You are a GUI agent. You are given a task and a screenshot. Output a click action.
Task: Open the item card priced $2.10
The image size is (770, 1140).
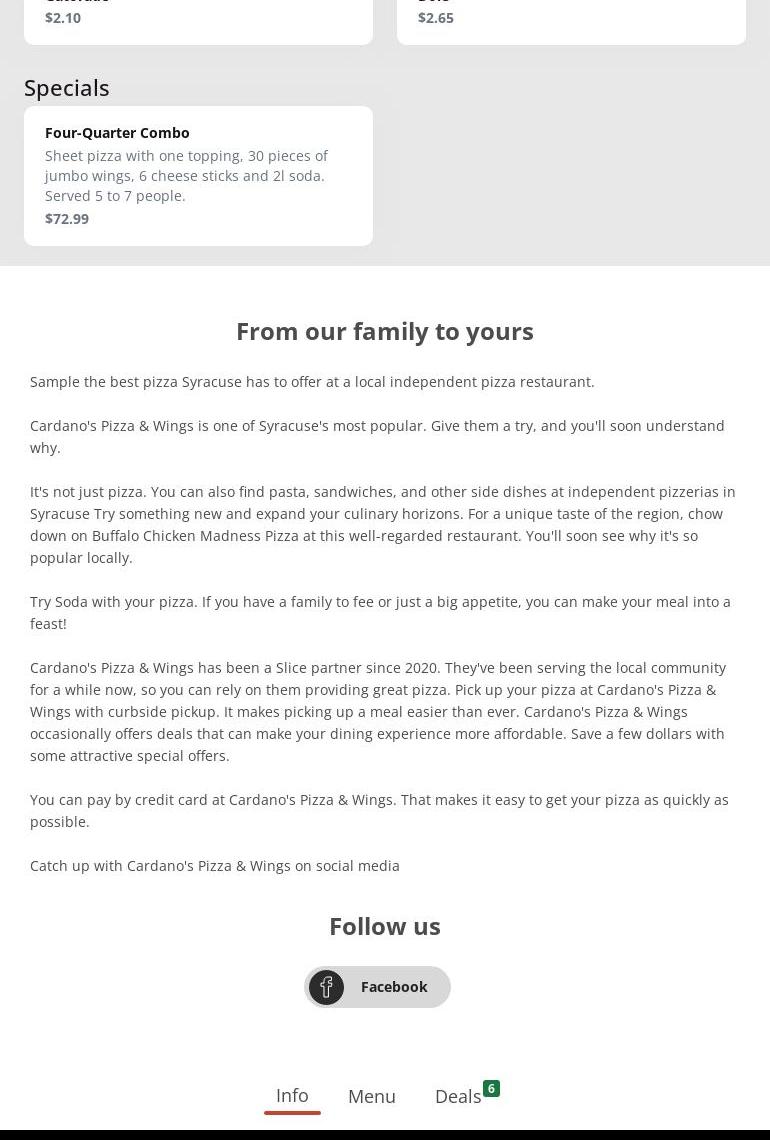(x=198, y=20)
